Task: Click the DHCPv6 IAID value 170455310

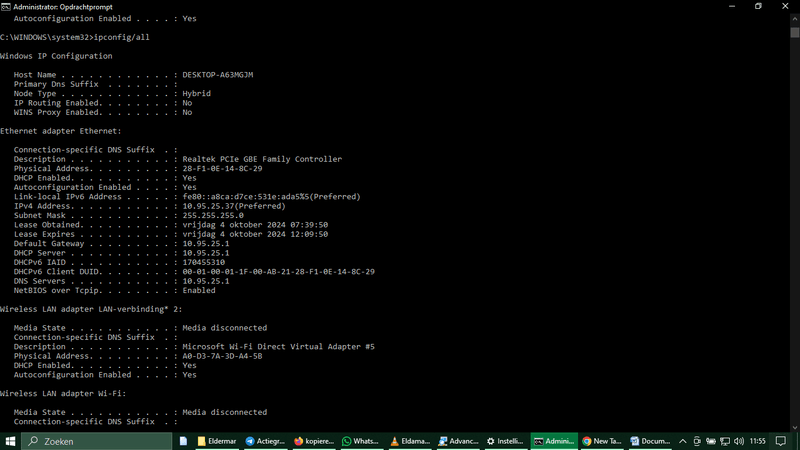Action: click(x=204, y=262)
